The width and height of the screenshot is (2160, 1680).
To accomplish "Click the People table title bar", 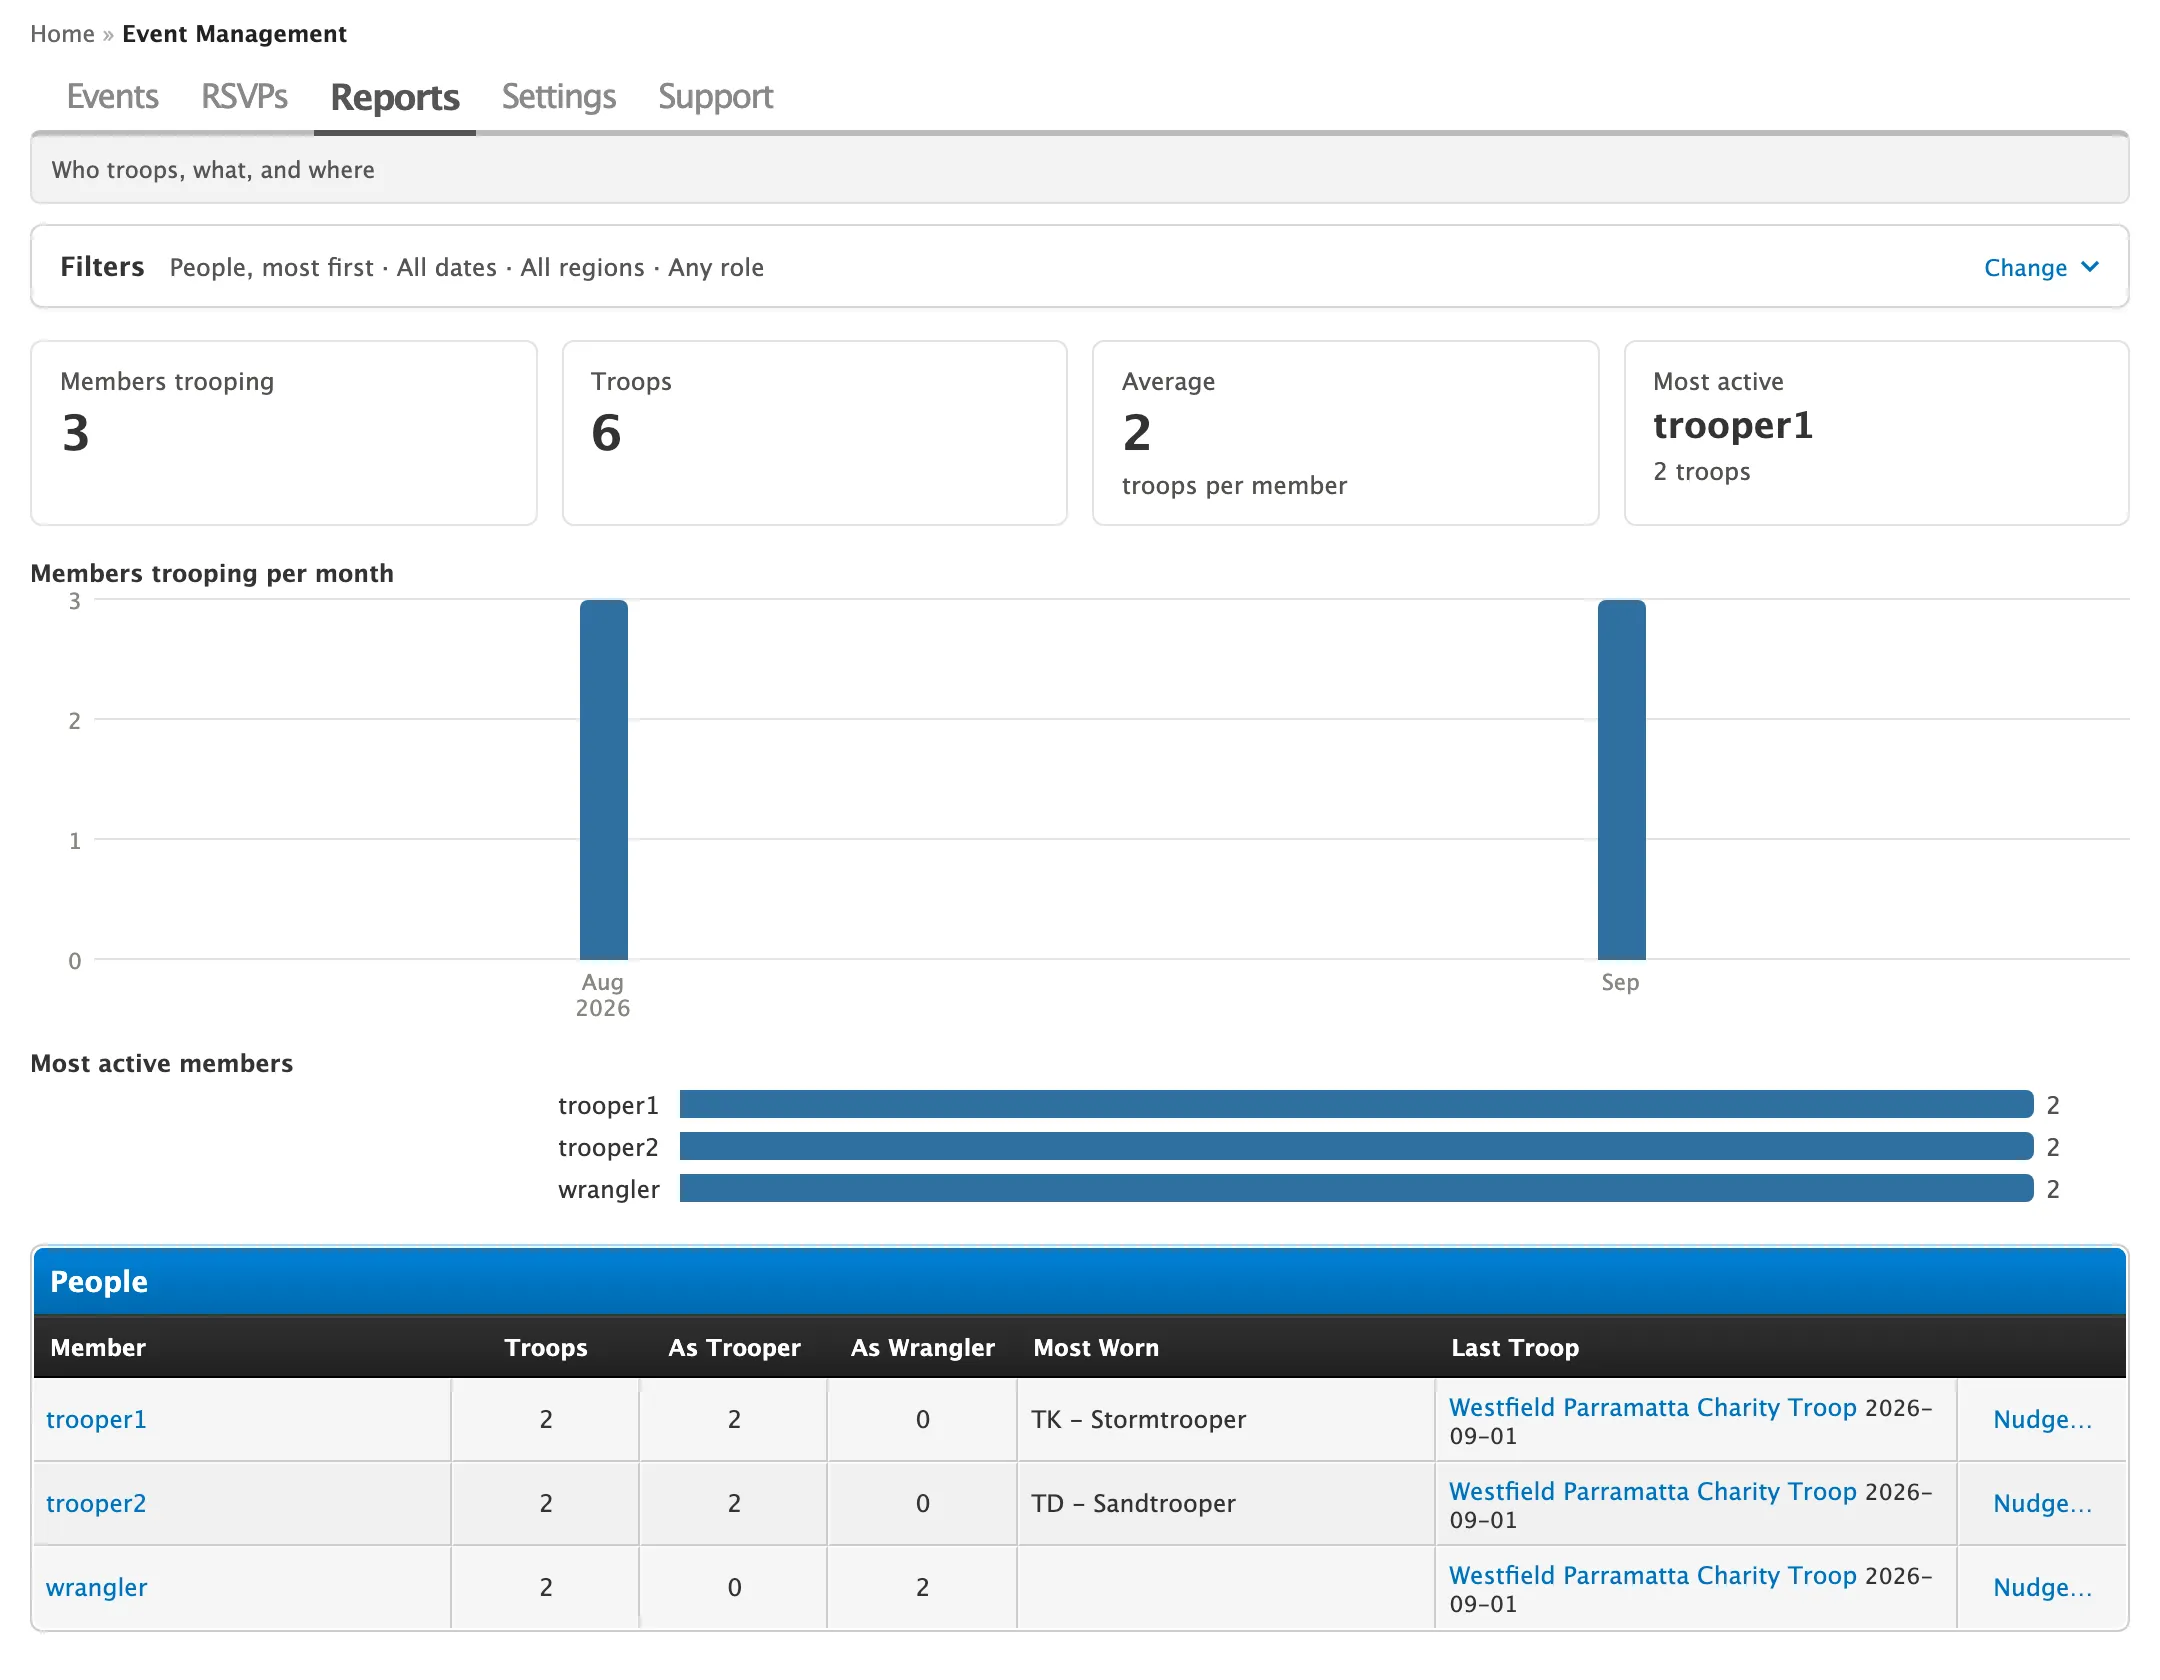I will [1080, 1281].
